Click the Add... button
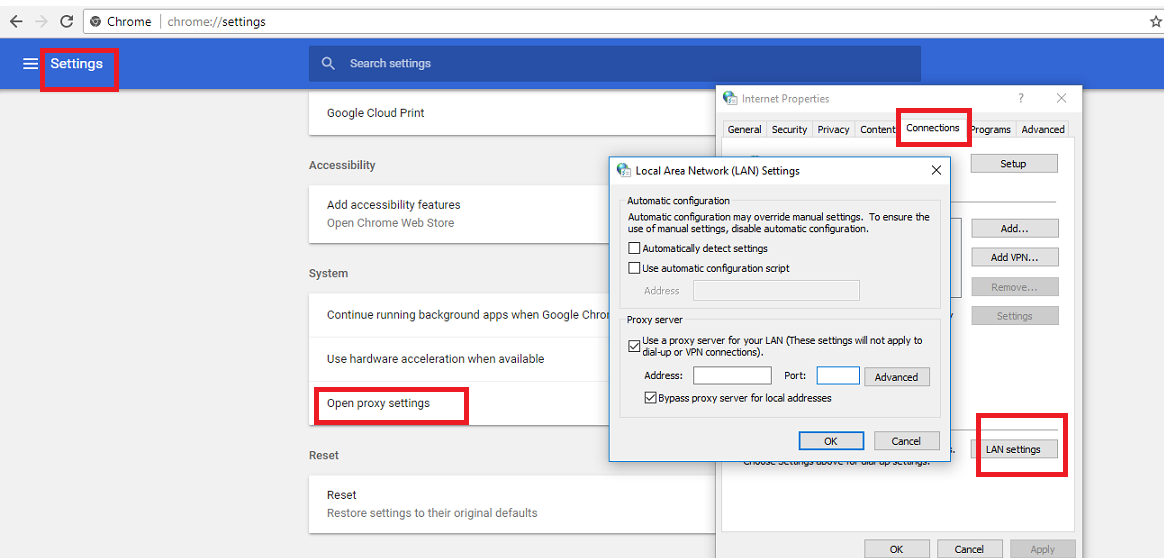Screen dimensions: 1164x558 click(1014, 229)
